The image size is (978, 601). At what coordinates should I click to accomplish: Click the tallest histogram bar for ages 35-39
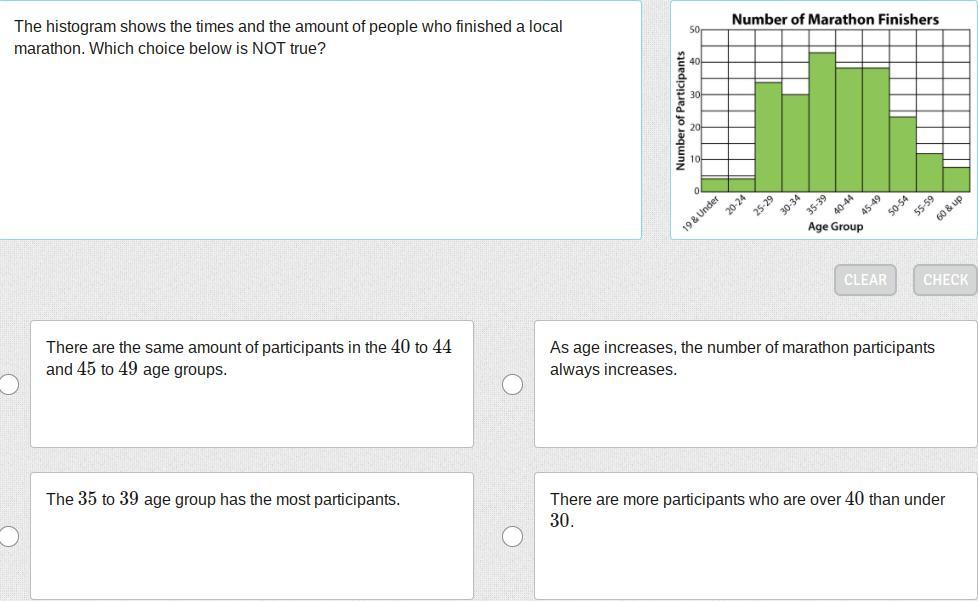pyautogui.click(x=822, y=122)
